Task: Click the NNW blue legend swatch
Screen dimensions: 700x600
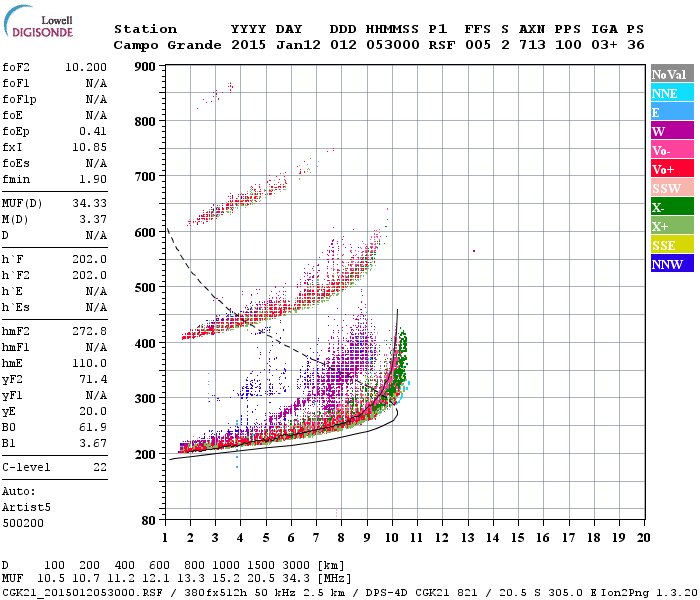Action: point(672,263)
